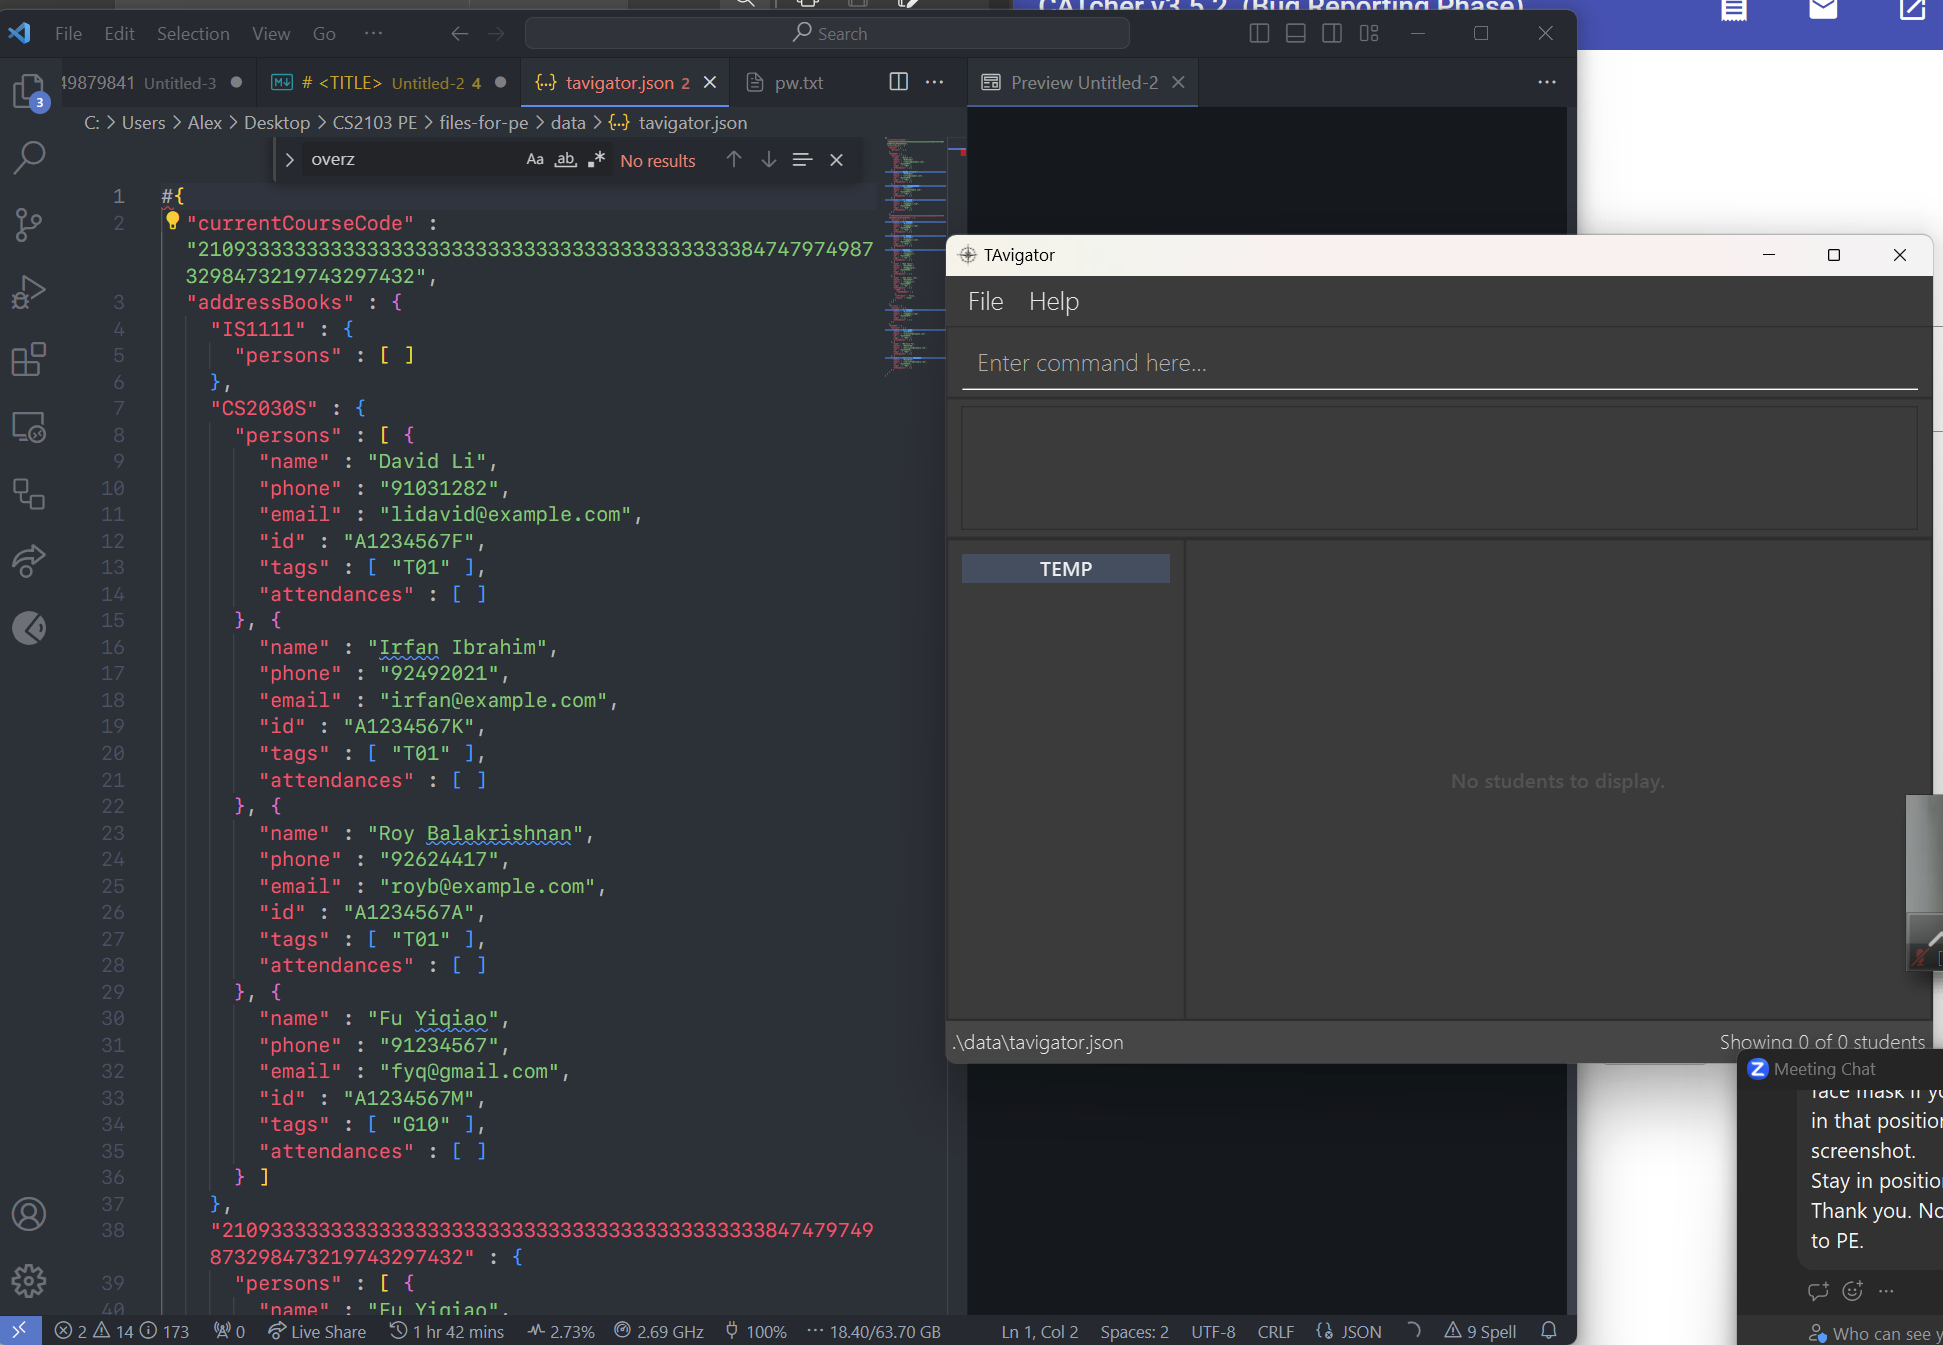1943x1345 pixels.
Task: Open the Manage settings gear
Action: (x=29, y=1280)
